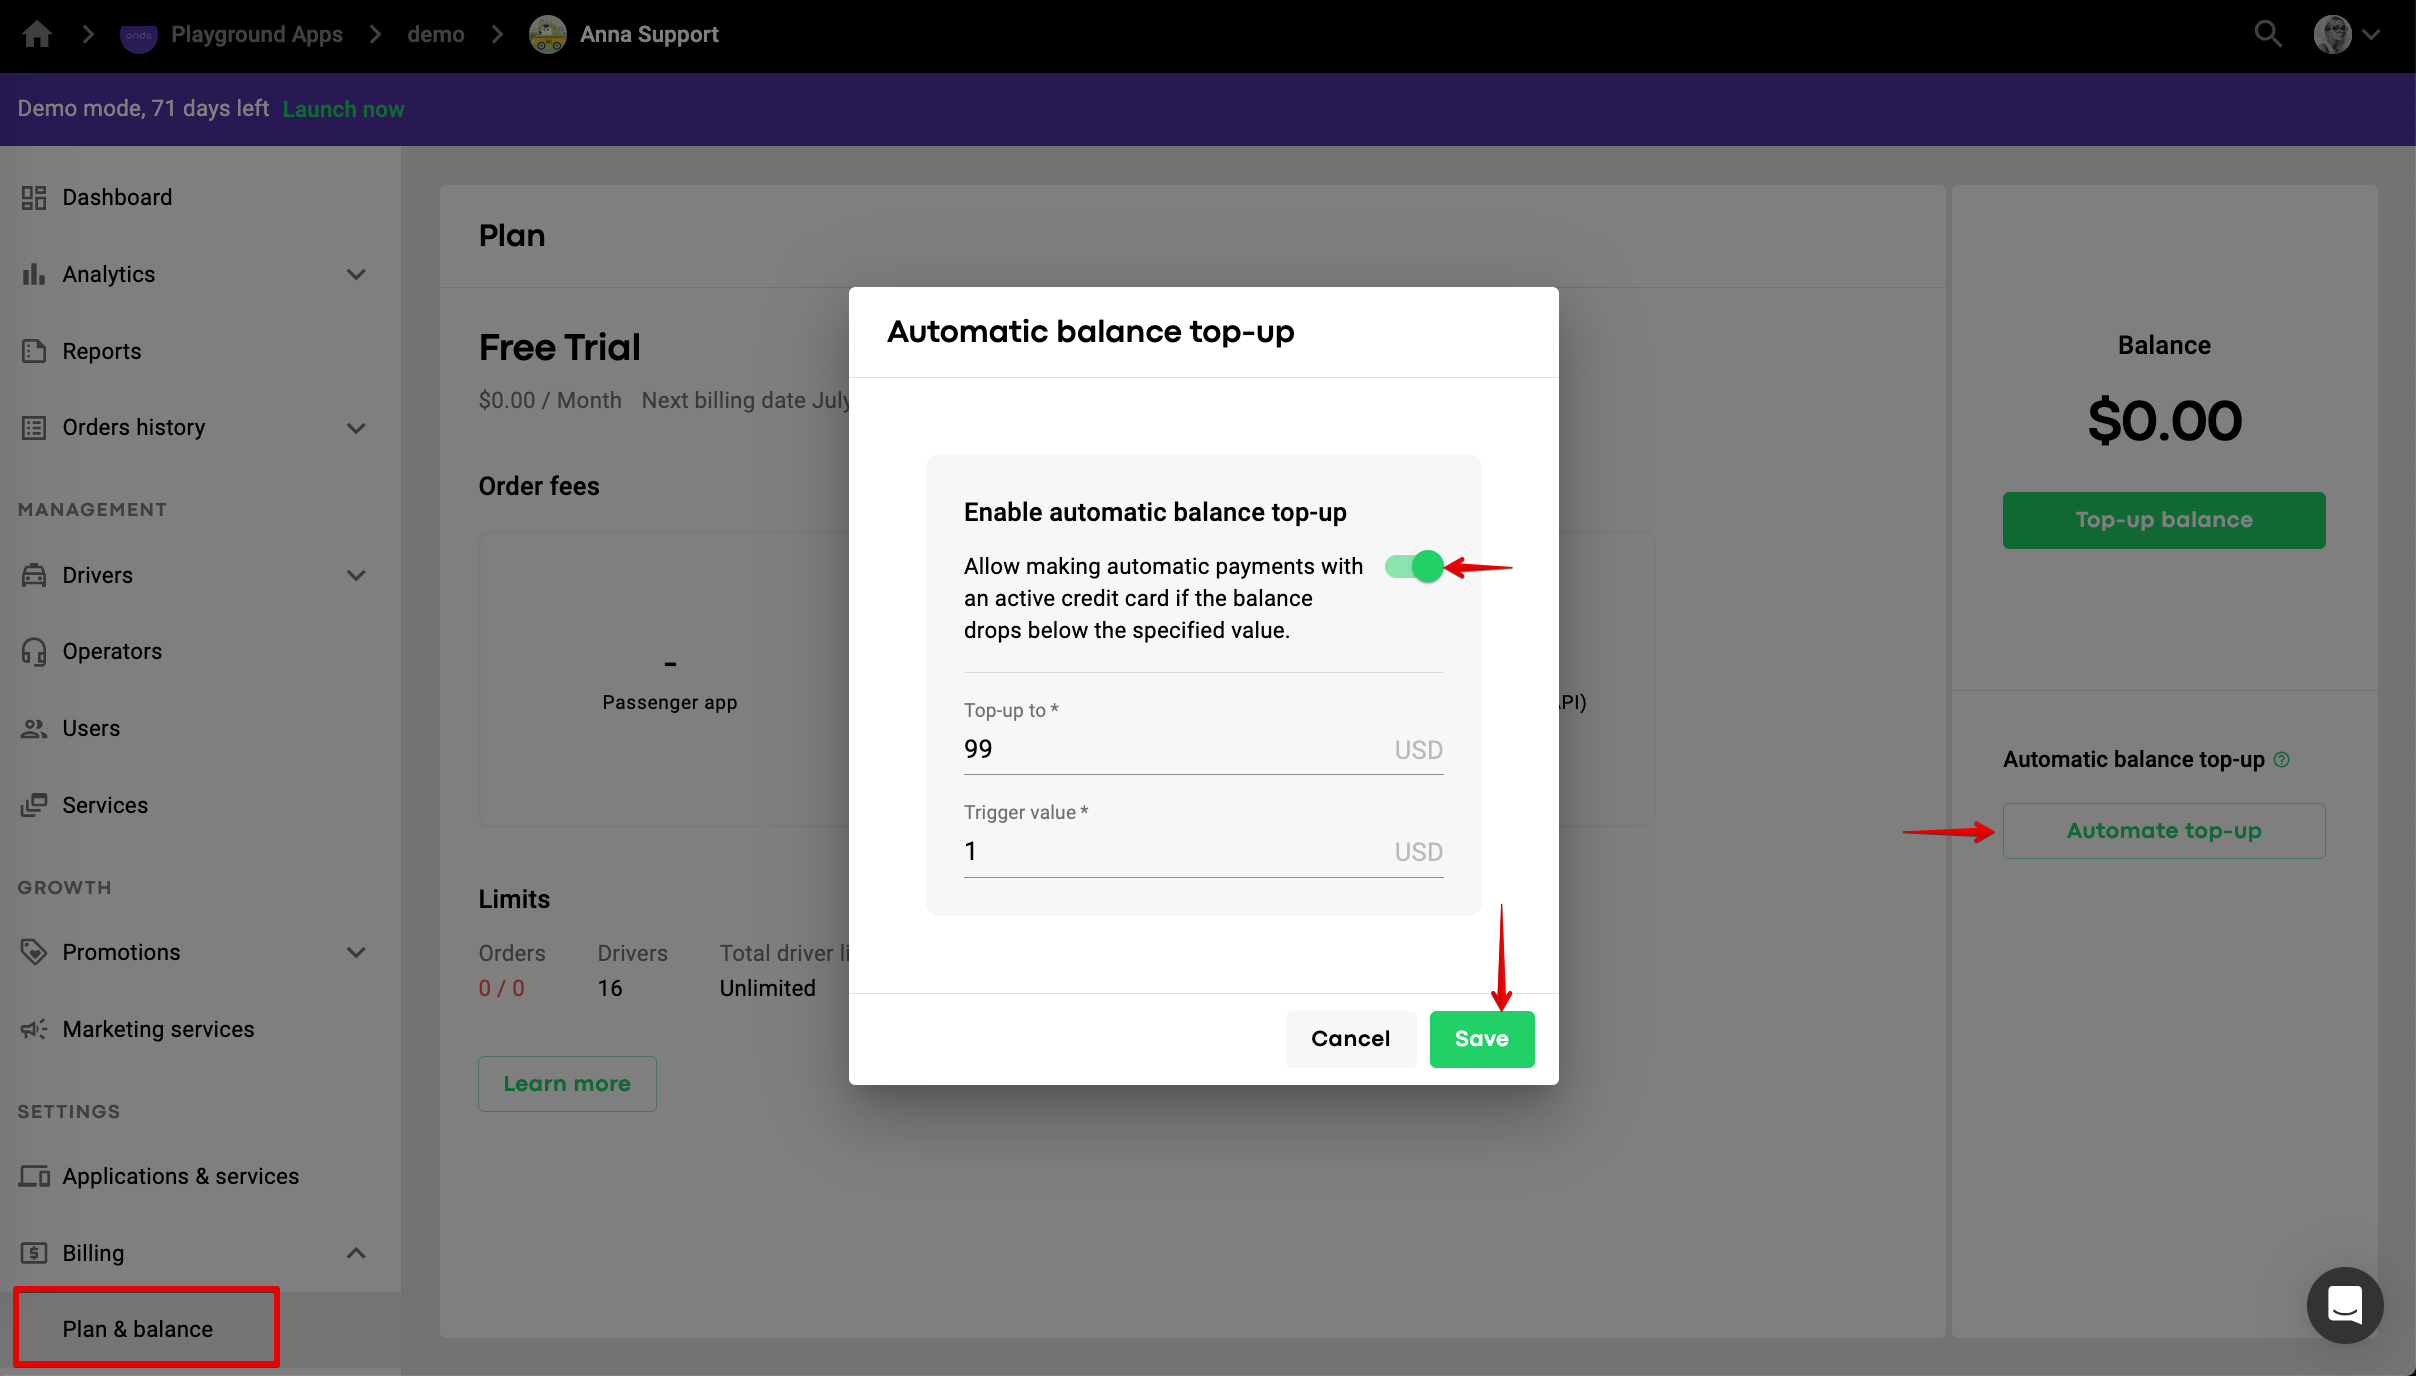Collapse the Billing section chevron
This screenshot has height=1376, width=2416.
click(356, 1253)
